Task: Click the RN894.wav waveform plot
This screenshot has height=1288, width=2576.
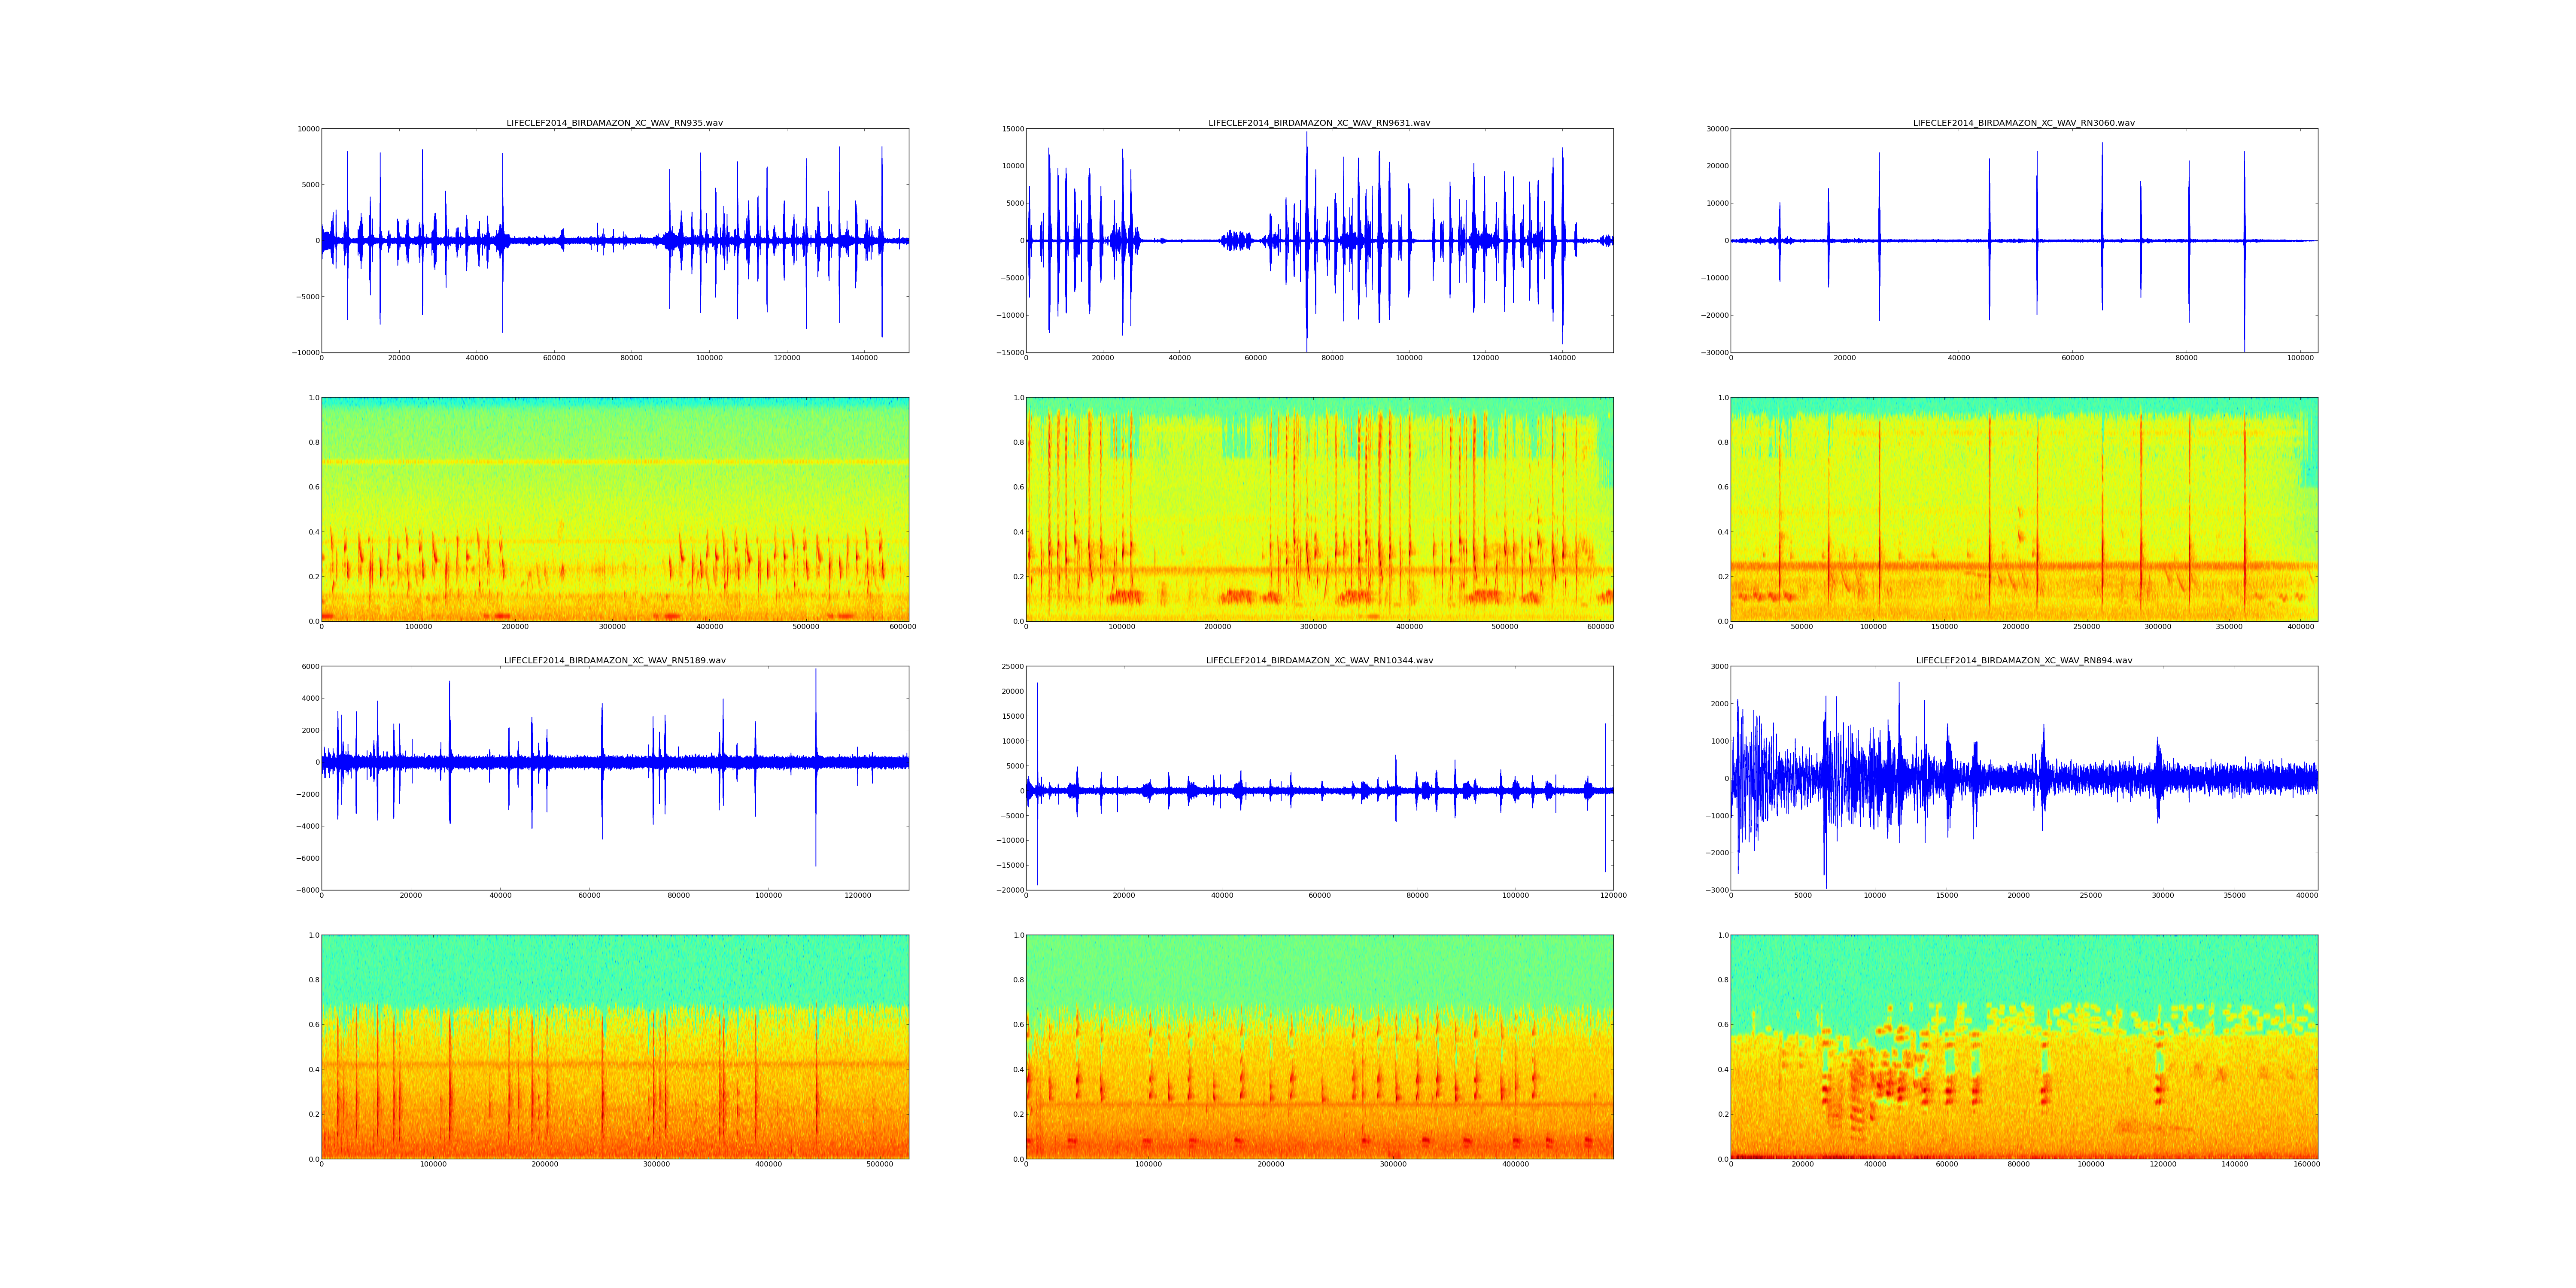Action: (2023, 778)
